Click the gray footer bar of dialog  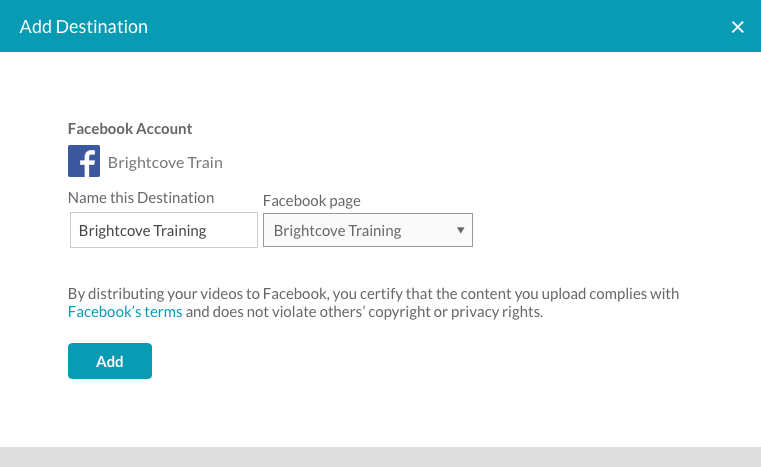click(x=380, y=456)
